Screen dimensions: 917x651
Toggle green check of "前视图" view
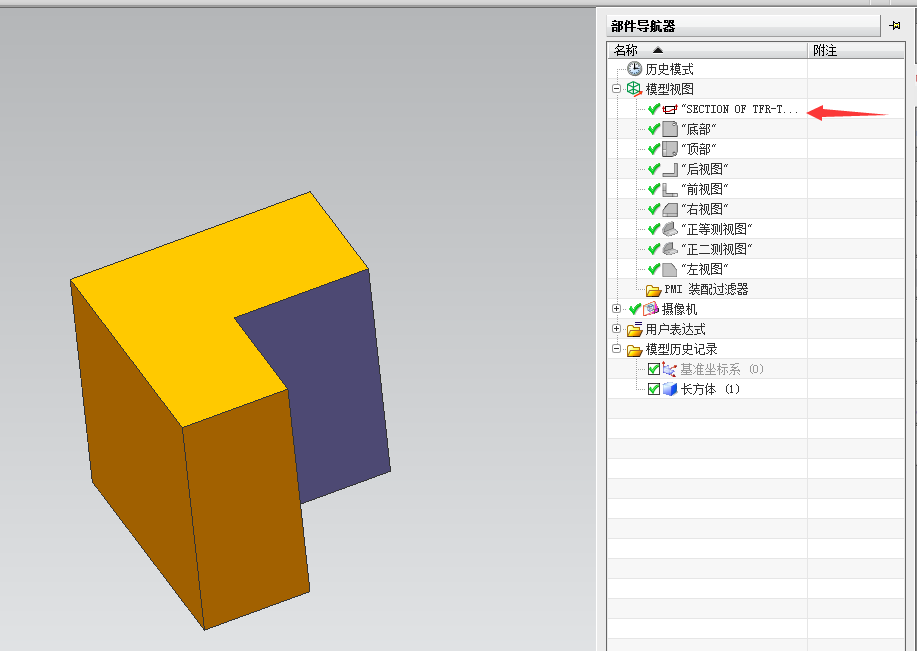click(654, 189)
